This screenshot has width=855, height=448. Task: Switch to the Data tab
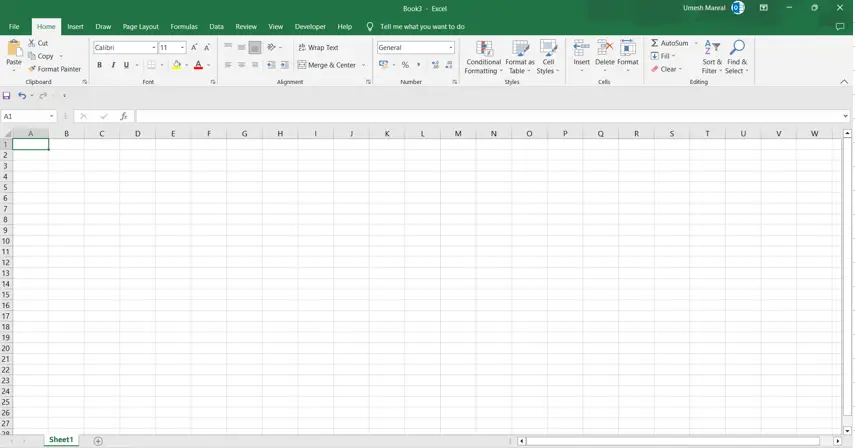(x=216, y=26)
